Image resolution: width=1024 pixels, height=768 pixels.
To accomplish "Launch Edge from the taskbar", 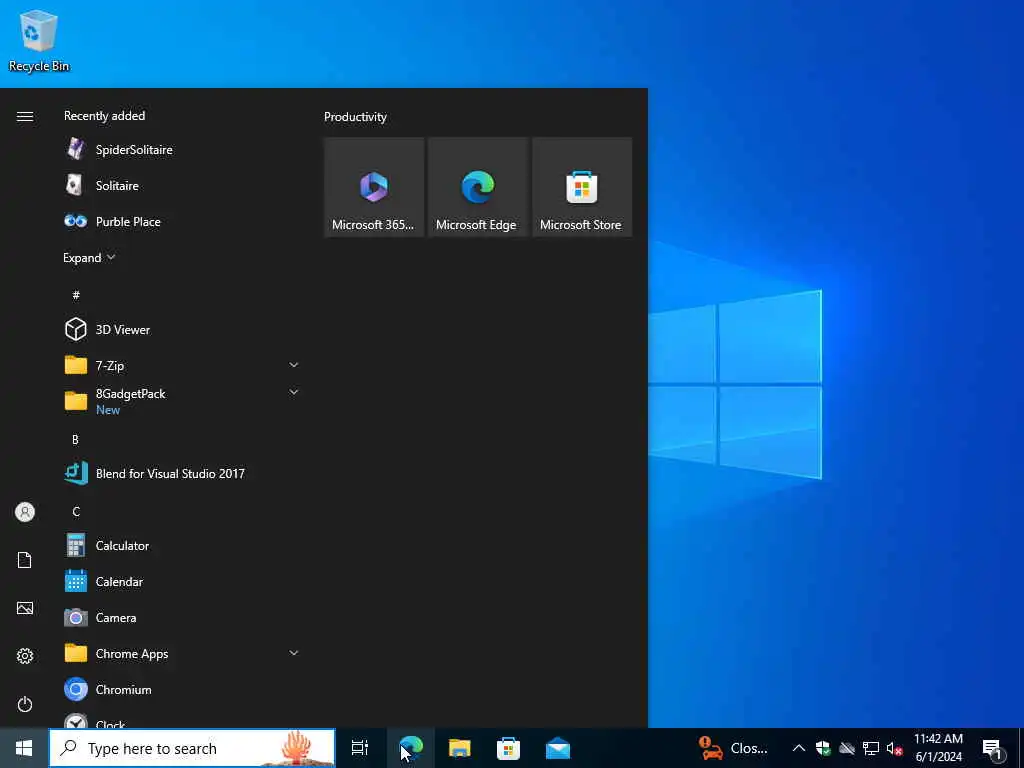I will (x=411, y=748).
